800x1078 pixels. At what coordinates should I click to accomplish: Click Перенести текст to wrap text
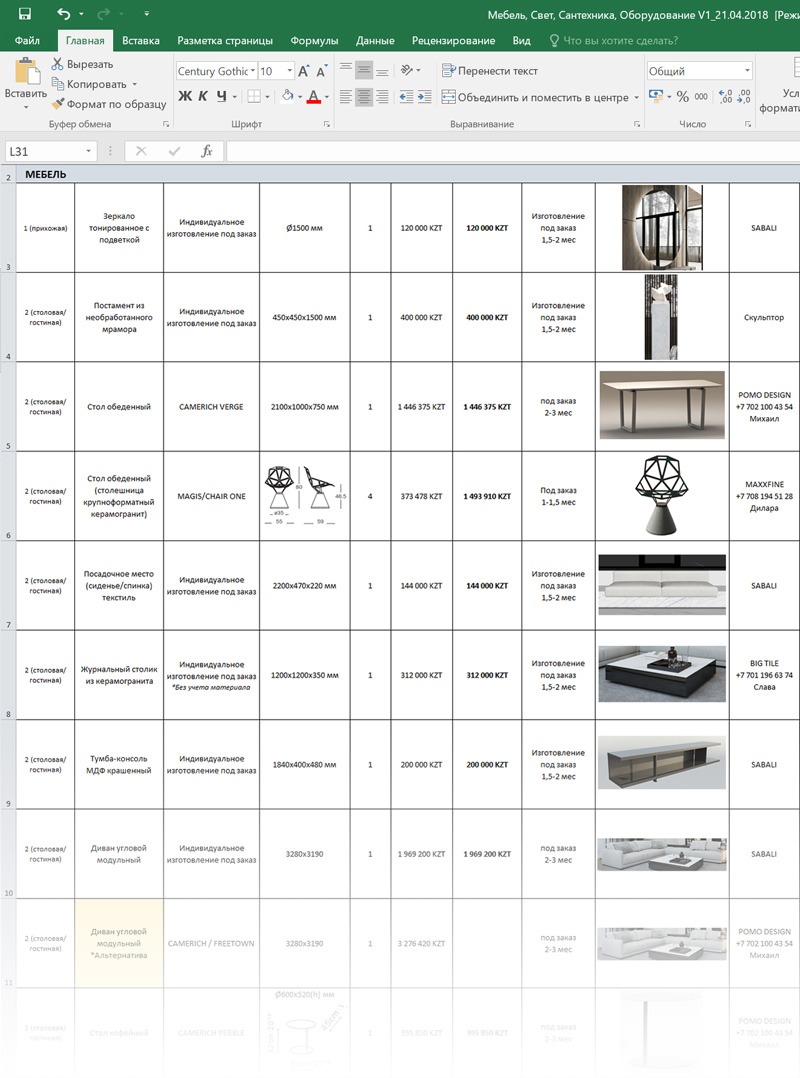tap(489, 71)
